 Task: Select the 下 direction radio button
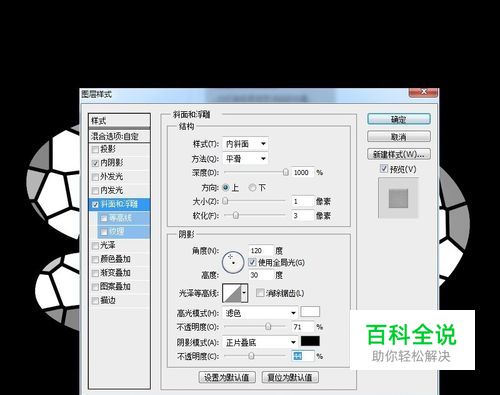click(252, 188)
